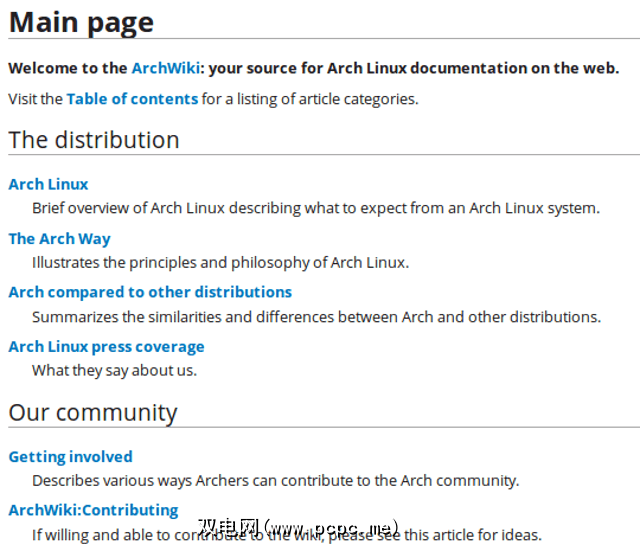The image size is (640, 551).
Task: Open the Table of contents link
Action: click(x=132, y=98)
